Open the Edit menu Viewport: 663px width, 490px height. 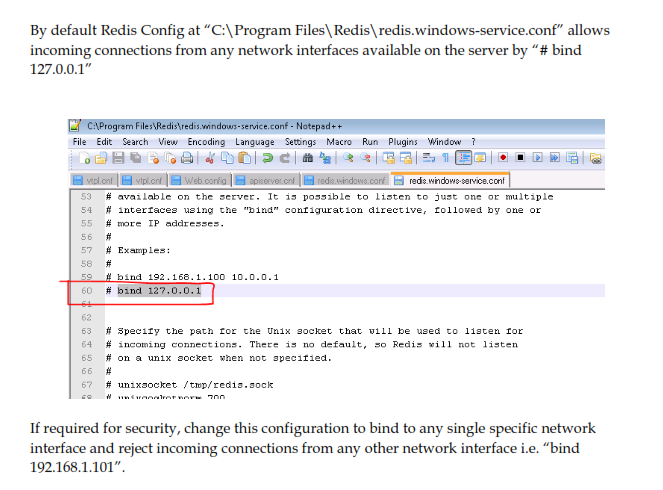[x=104, y=142]
